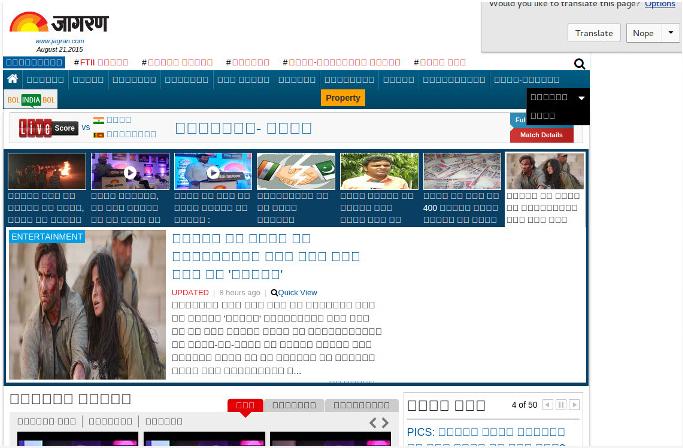Open the fire scene carousel thumbnail
Screen dimensions: 683x448
coord(47,171)
